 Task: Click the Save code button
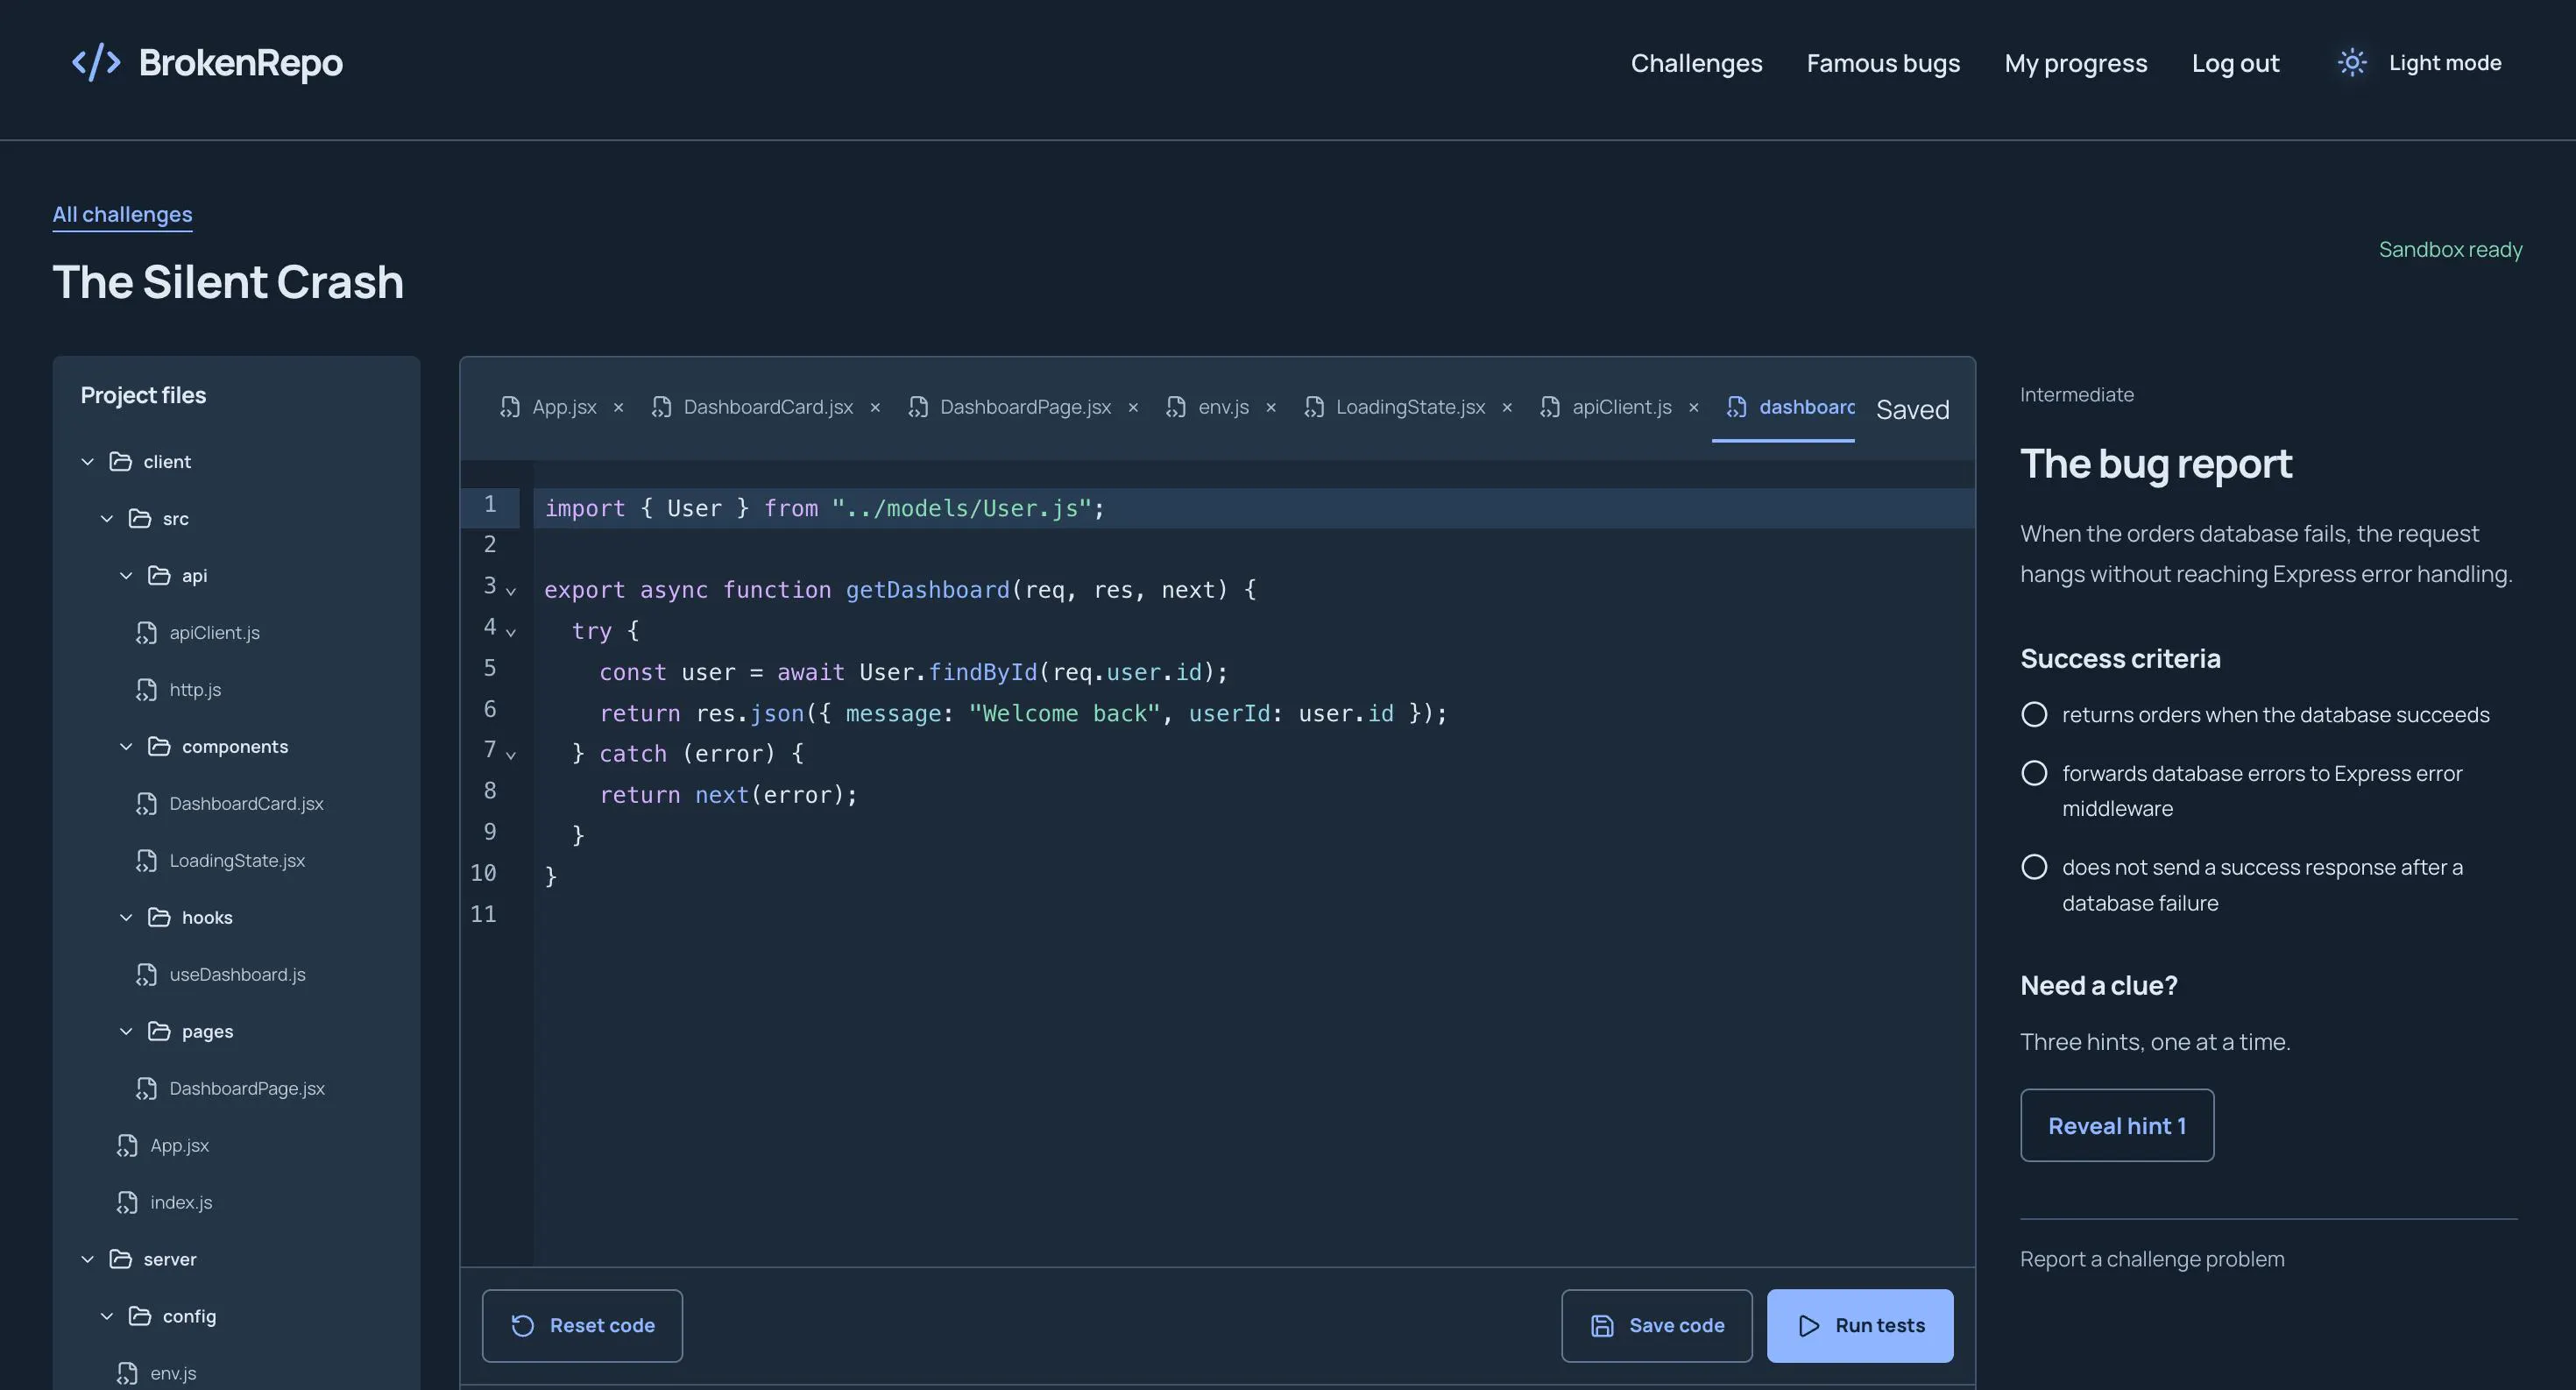(1656, 1325)
